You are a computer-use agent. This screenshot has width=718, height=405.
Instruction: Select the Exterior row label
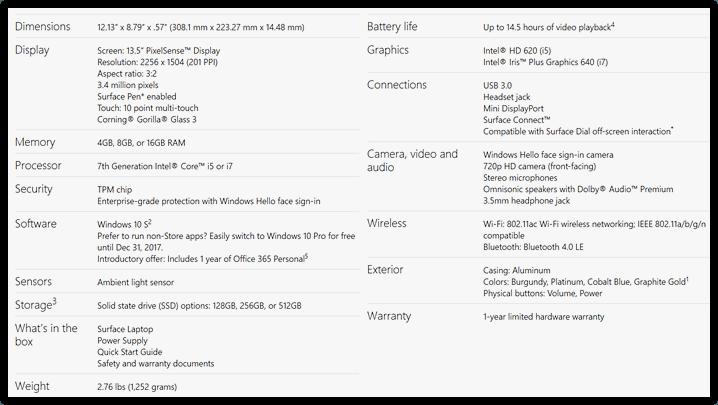(385, 269)
